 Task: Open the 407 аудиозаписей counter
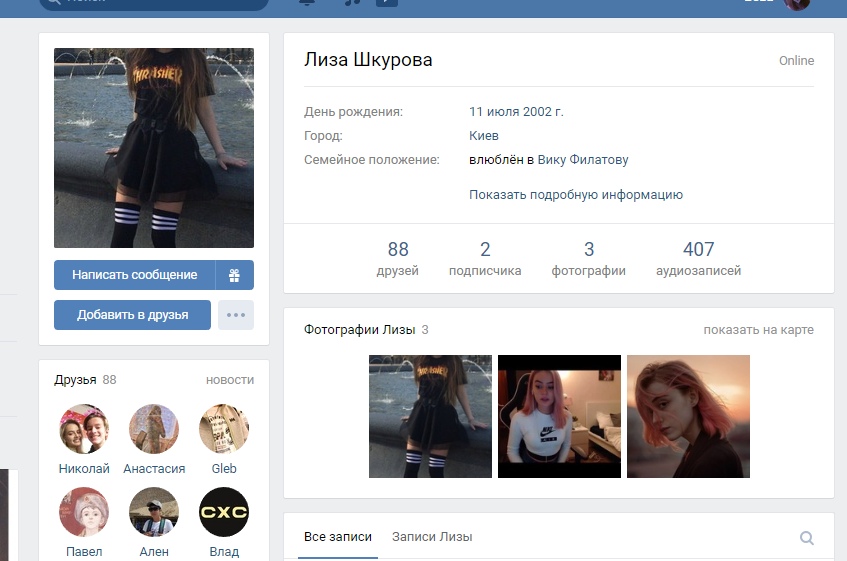[698, 258]
